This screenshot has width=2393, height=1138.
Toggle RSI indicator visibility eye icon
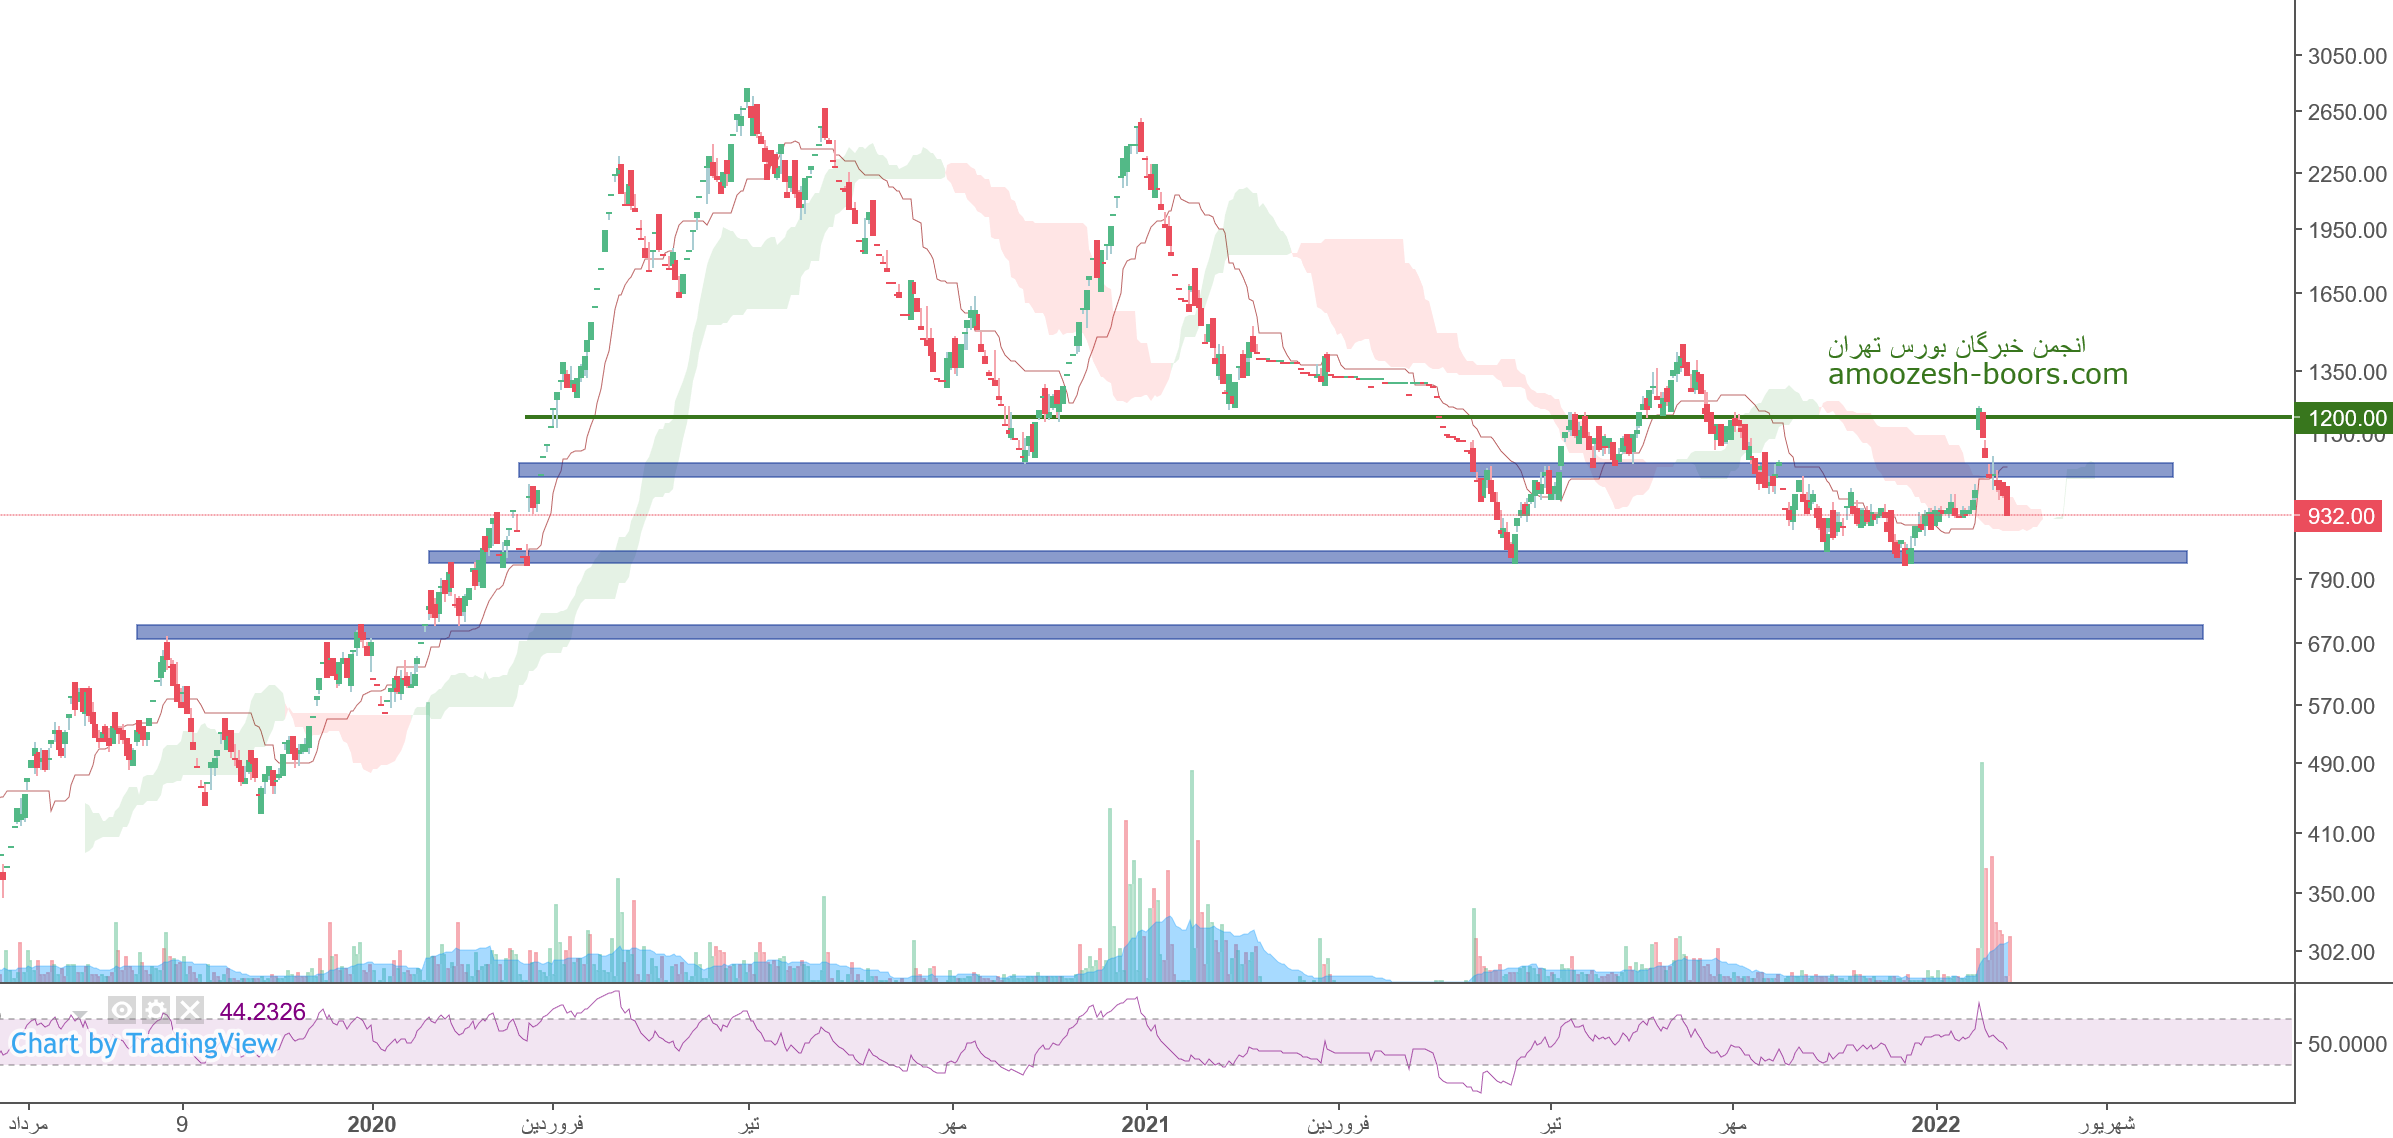[x=122, y=1010]
